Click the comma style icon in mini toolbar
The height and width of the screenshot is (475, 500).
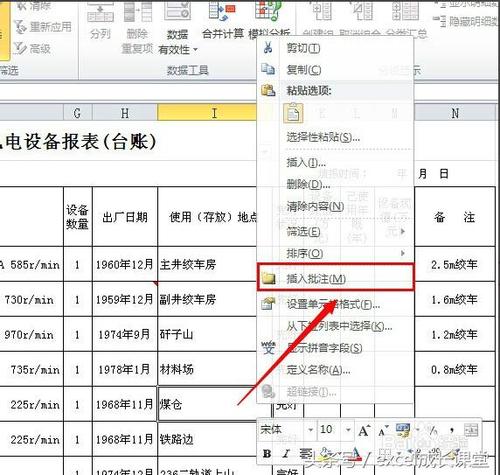pyautogui.click(x=452, y=430)
